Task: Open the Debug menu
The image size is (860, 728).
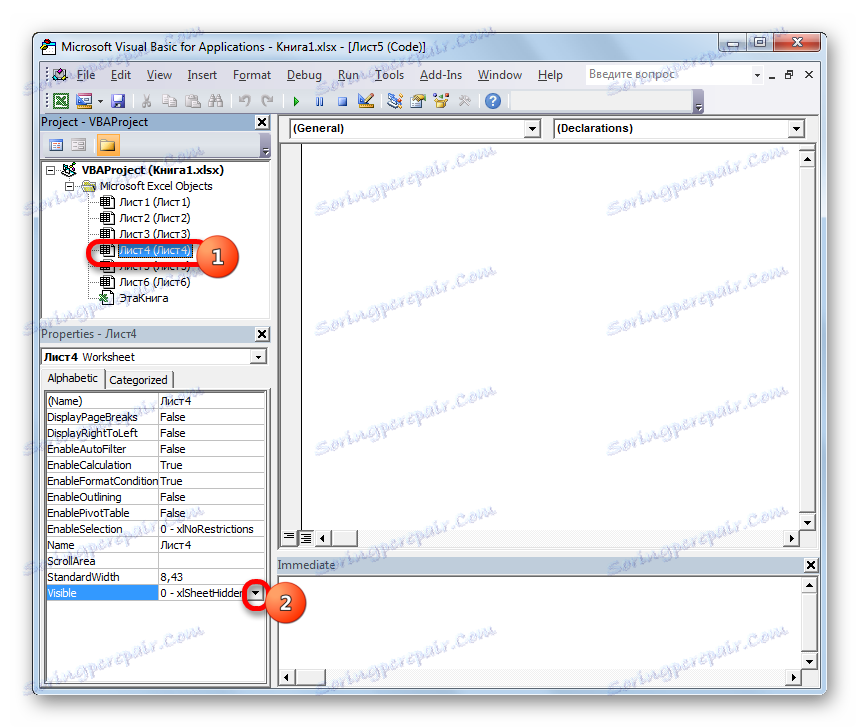Action: (x=304, y=75)
